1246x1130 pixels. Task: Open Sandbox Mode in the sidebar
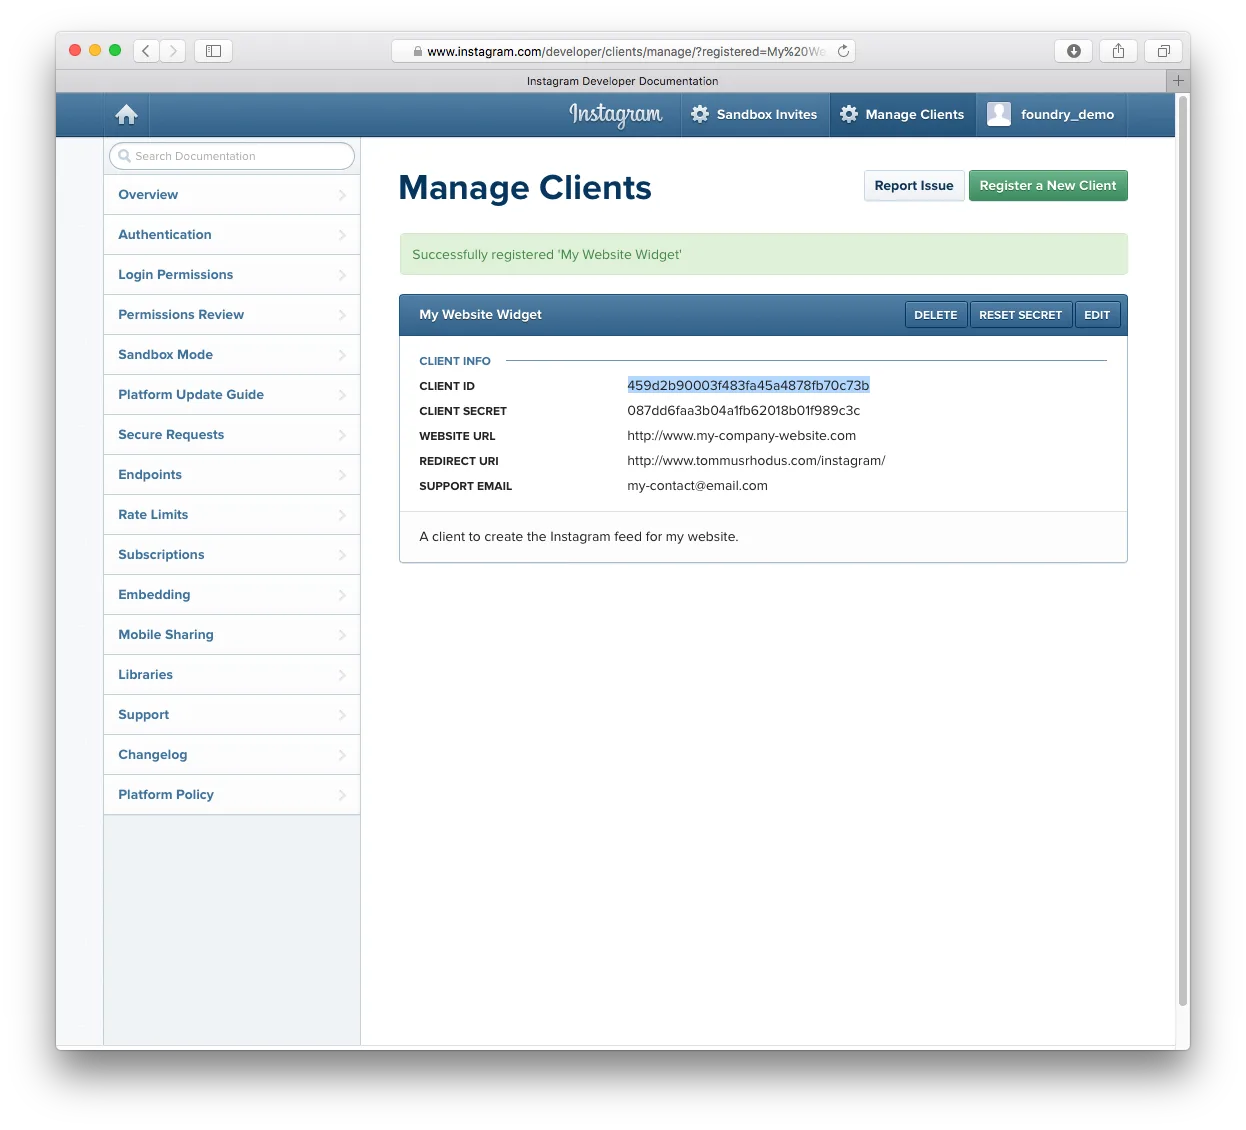coord(232,355)
